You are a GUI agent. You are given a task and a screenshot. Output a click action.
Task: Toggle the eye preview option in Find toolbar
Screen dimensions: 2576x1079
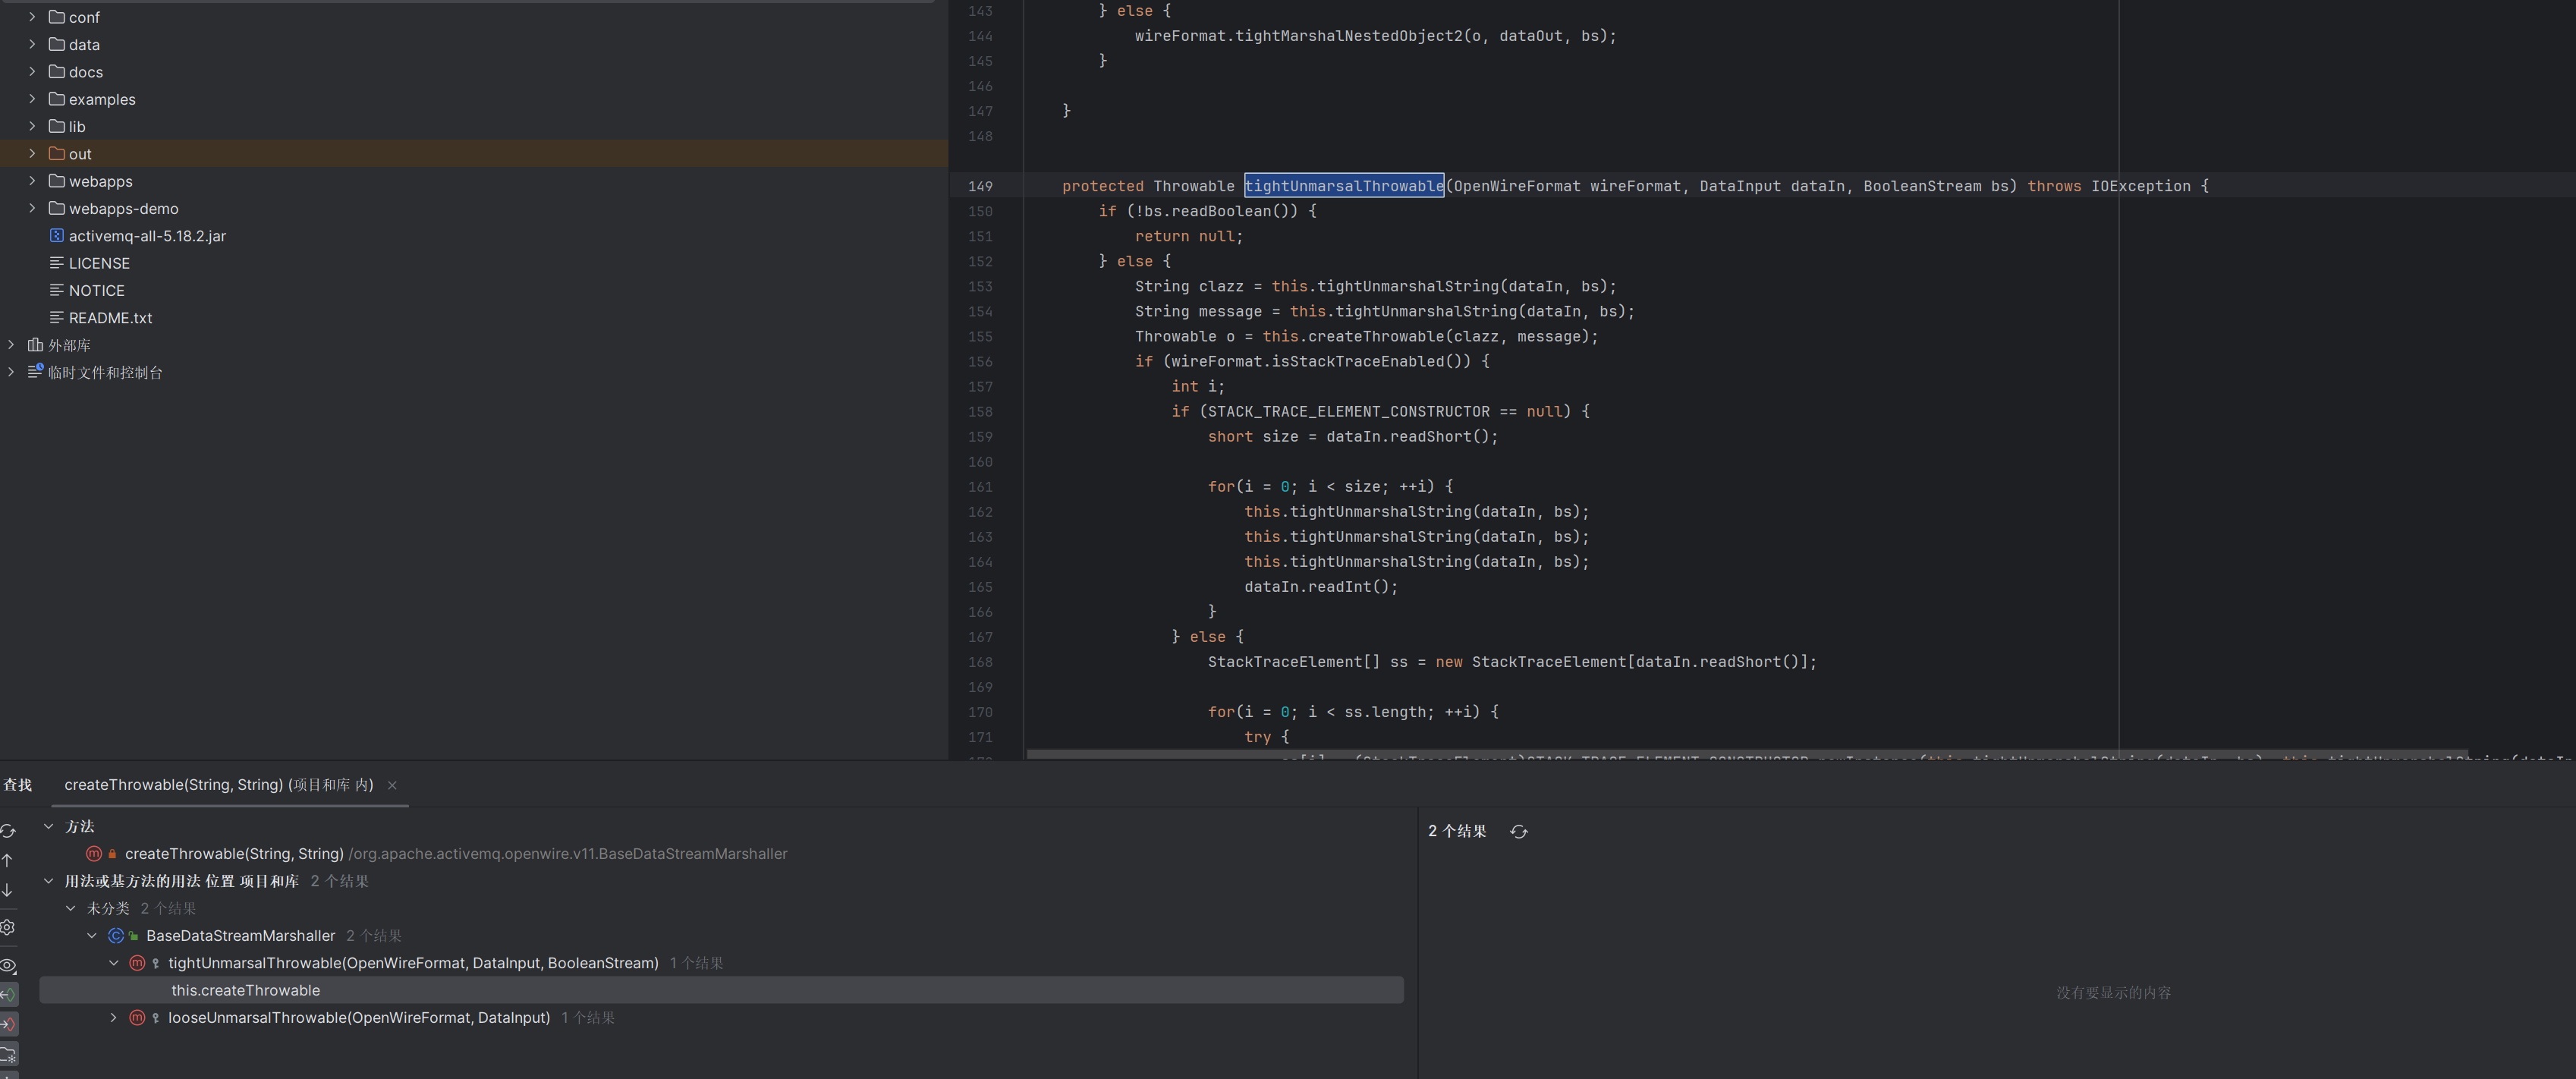click(x=8, y=966)
